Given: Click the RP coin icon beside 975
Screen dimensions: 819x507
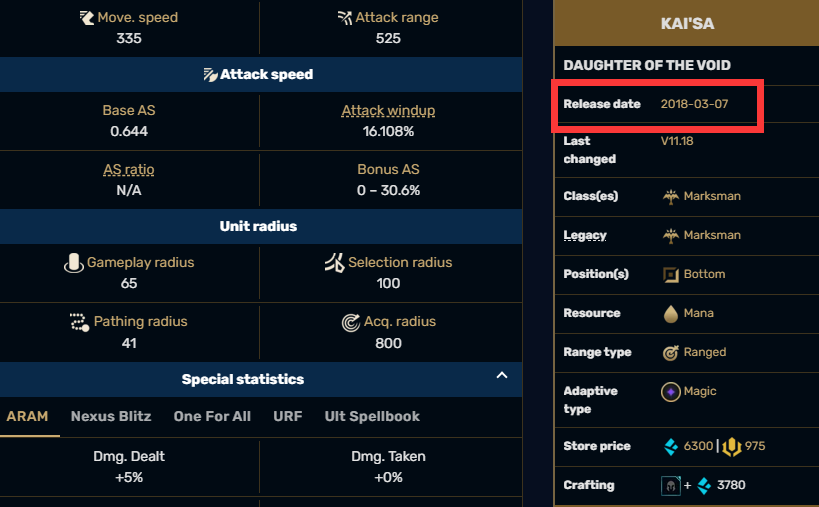Looking at the screenshot, I should point(732,446).
